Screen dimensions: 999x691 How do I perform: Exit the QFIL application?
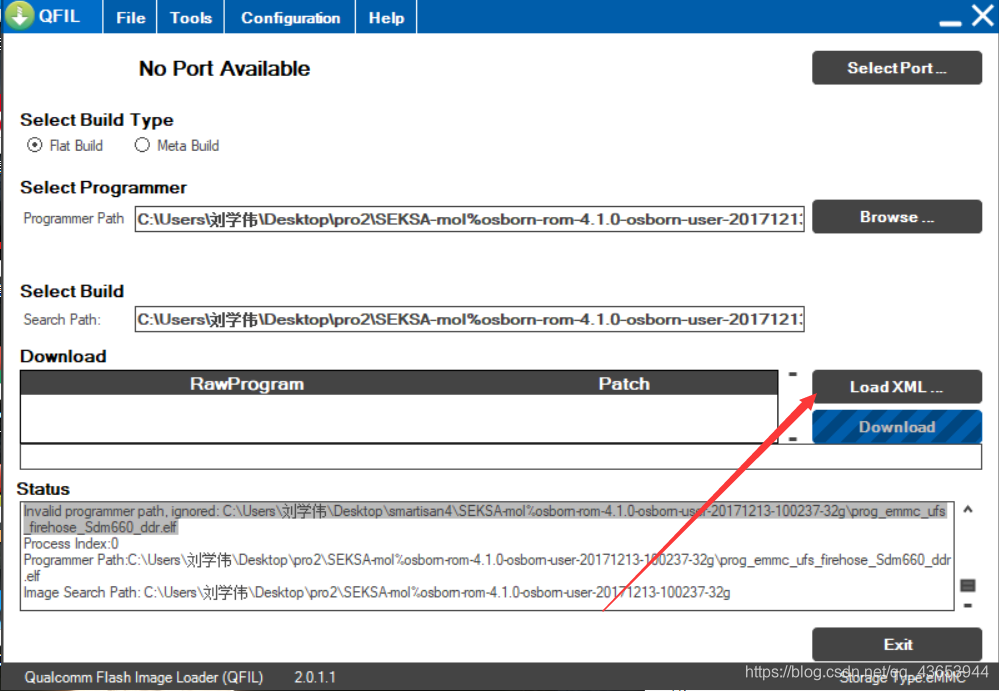click(896, 645)
